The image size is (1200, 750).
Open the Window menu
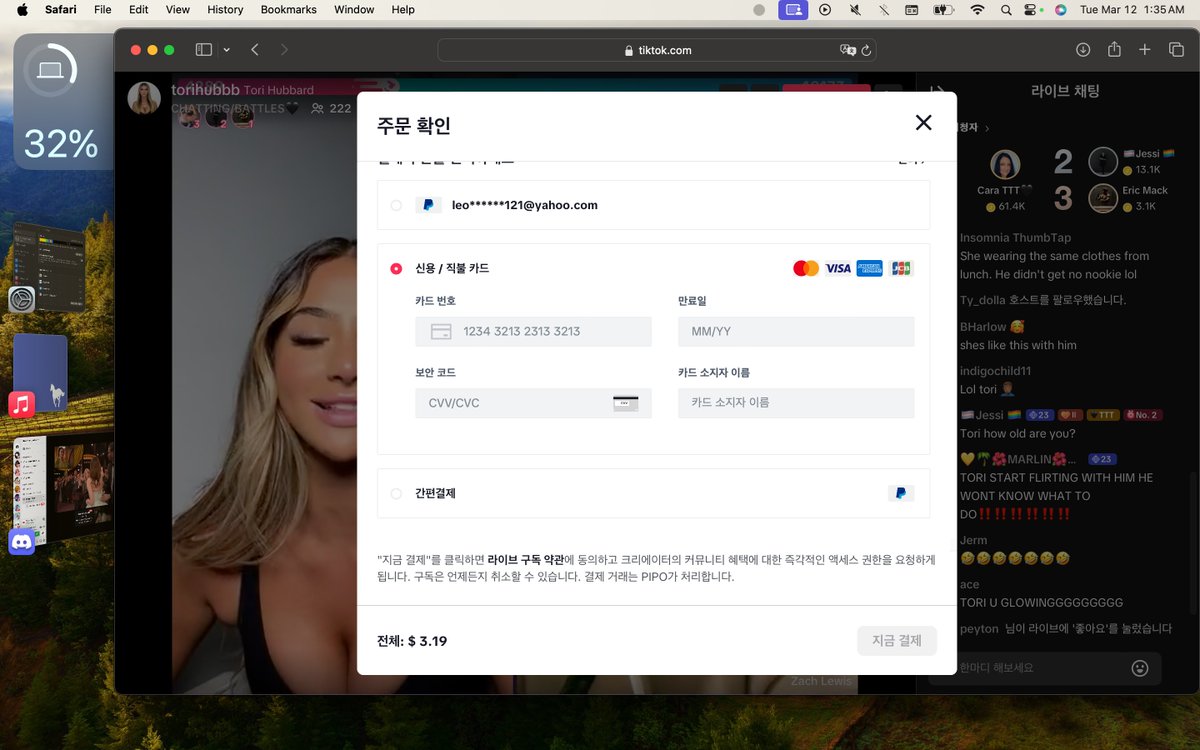point(354,9)
